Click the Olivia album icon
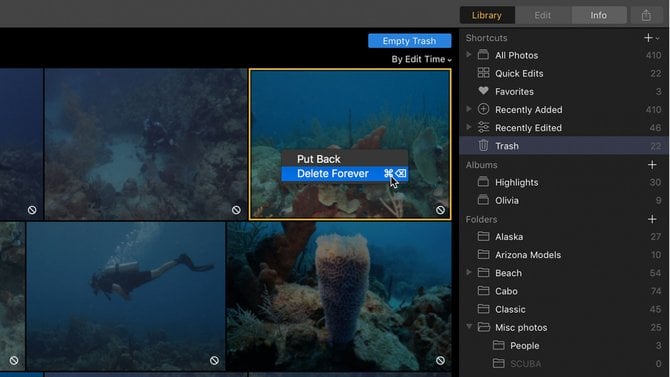The width and height of the screenshot is (670, 377). [483, 200]
